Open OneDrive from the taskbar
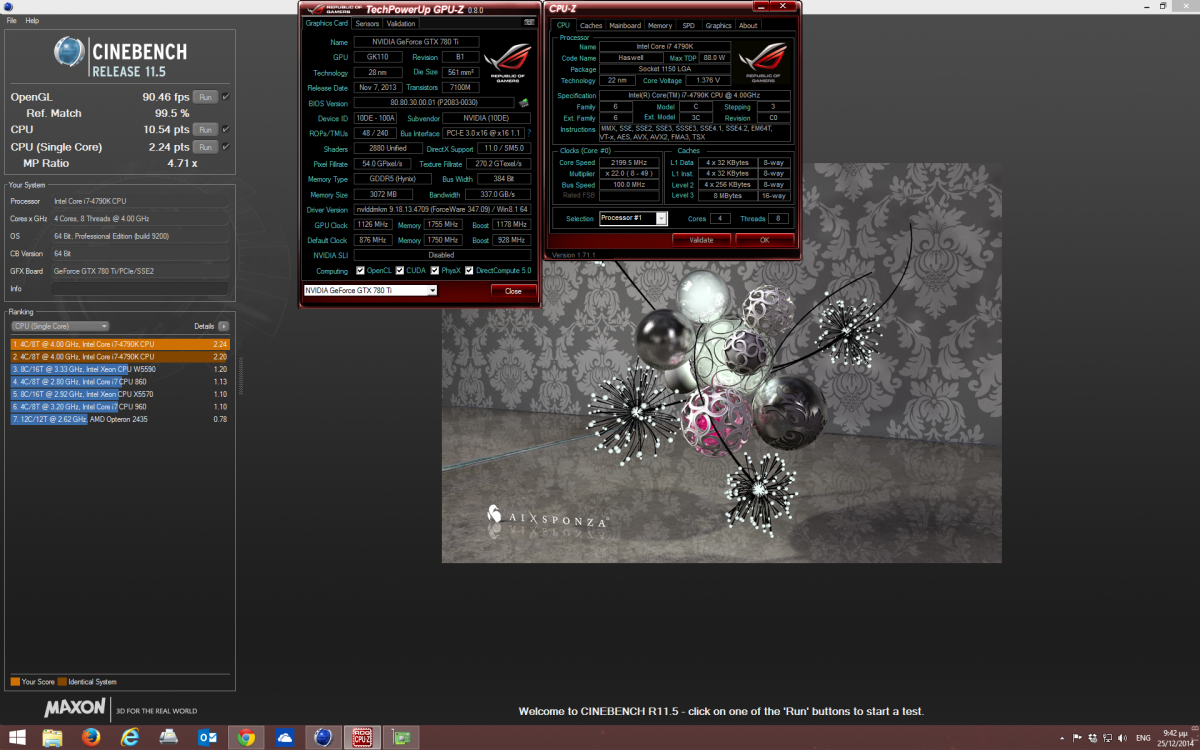This screenshot has height=750, width=1200. point(284,738)
